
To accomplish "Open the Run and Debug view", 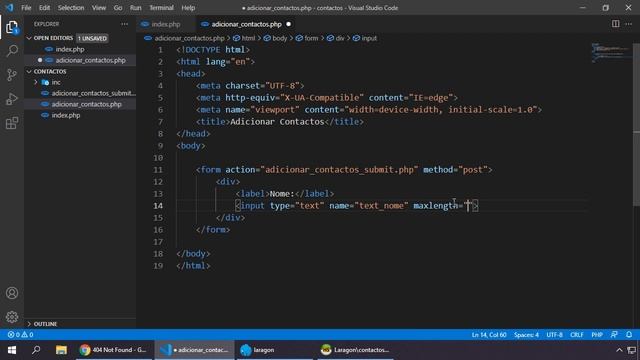I will tap(12, 99).
